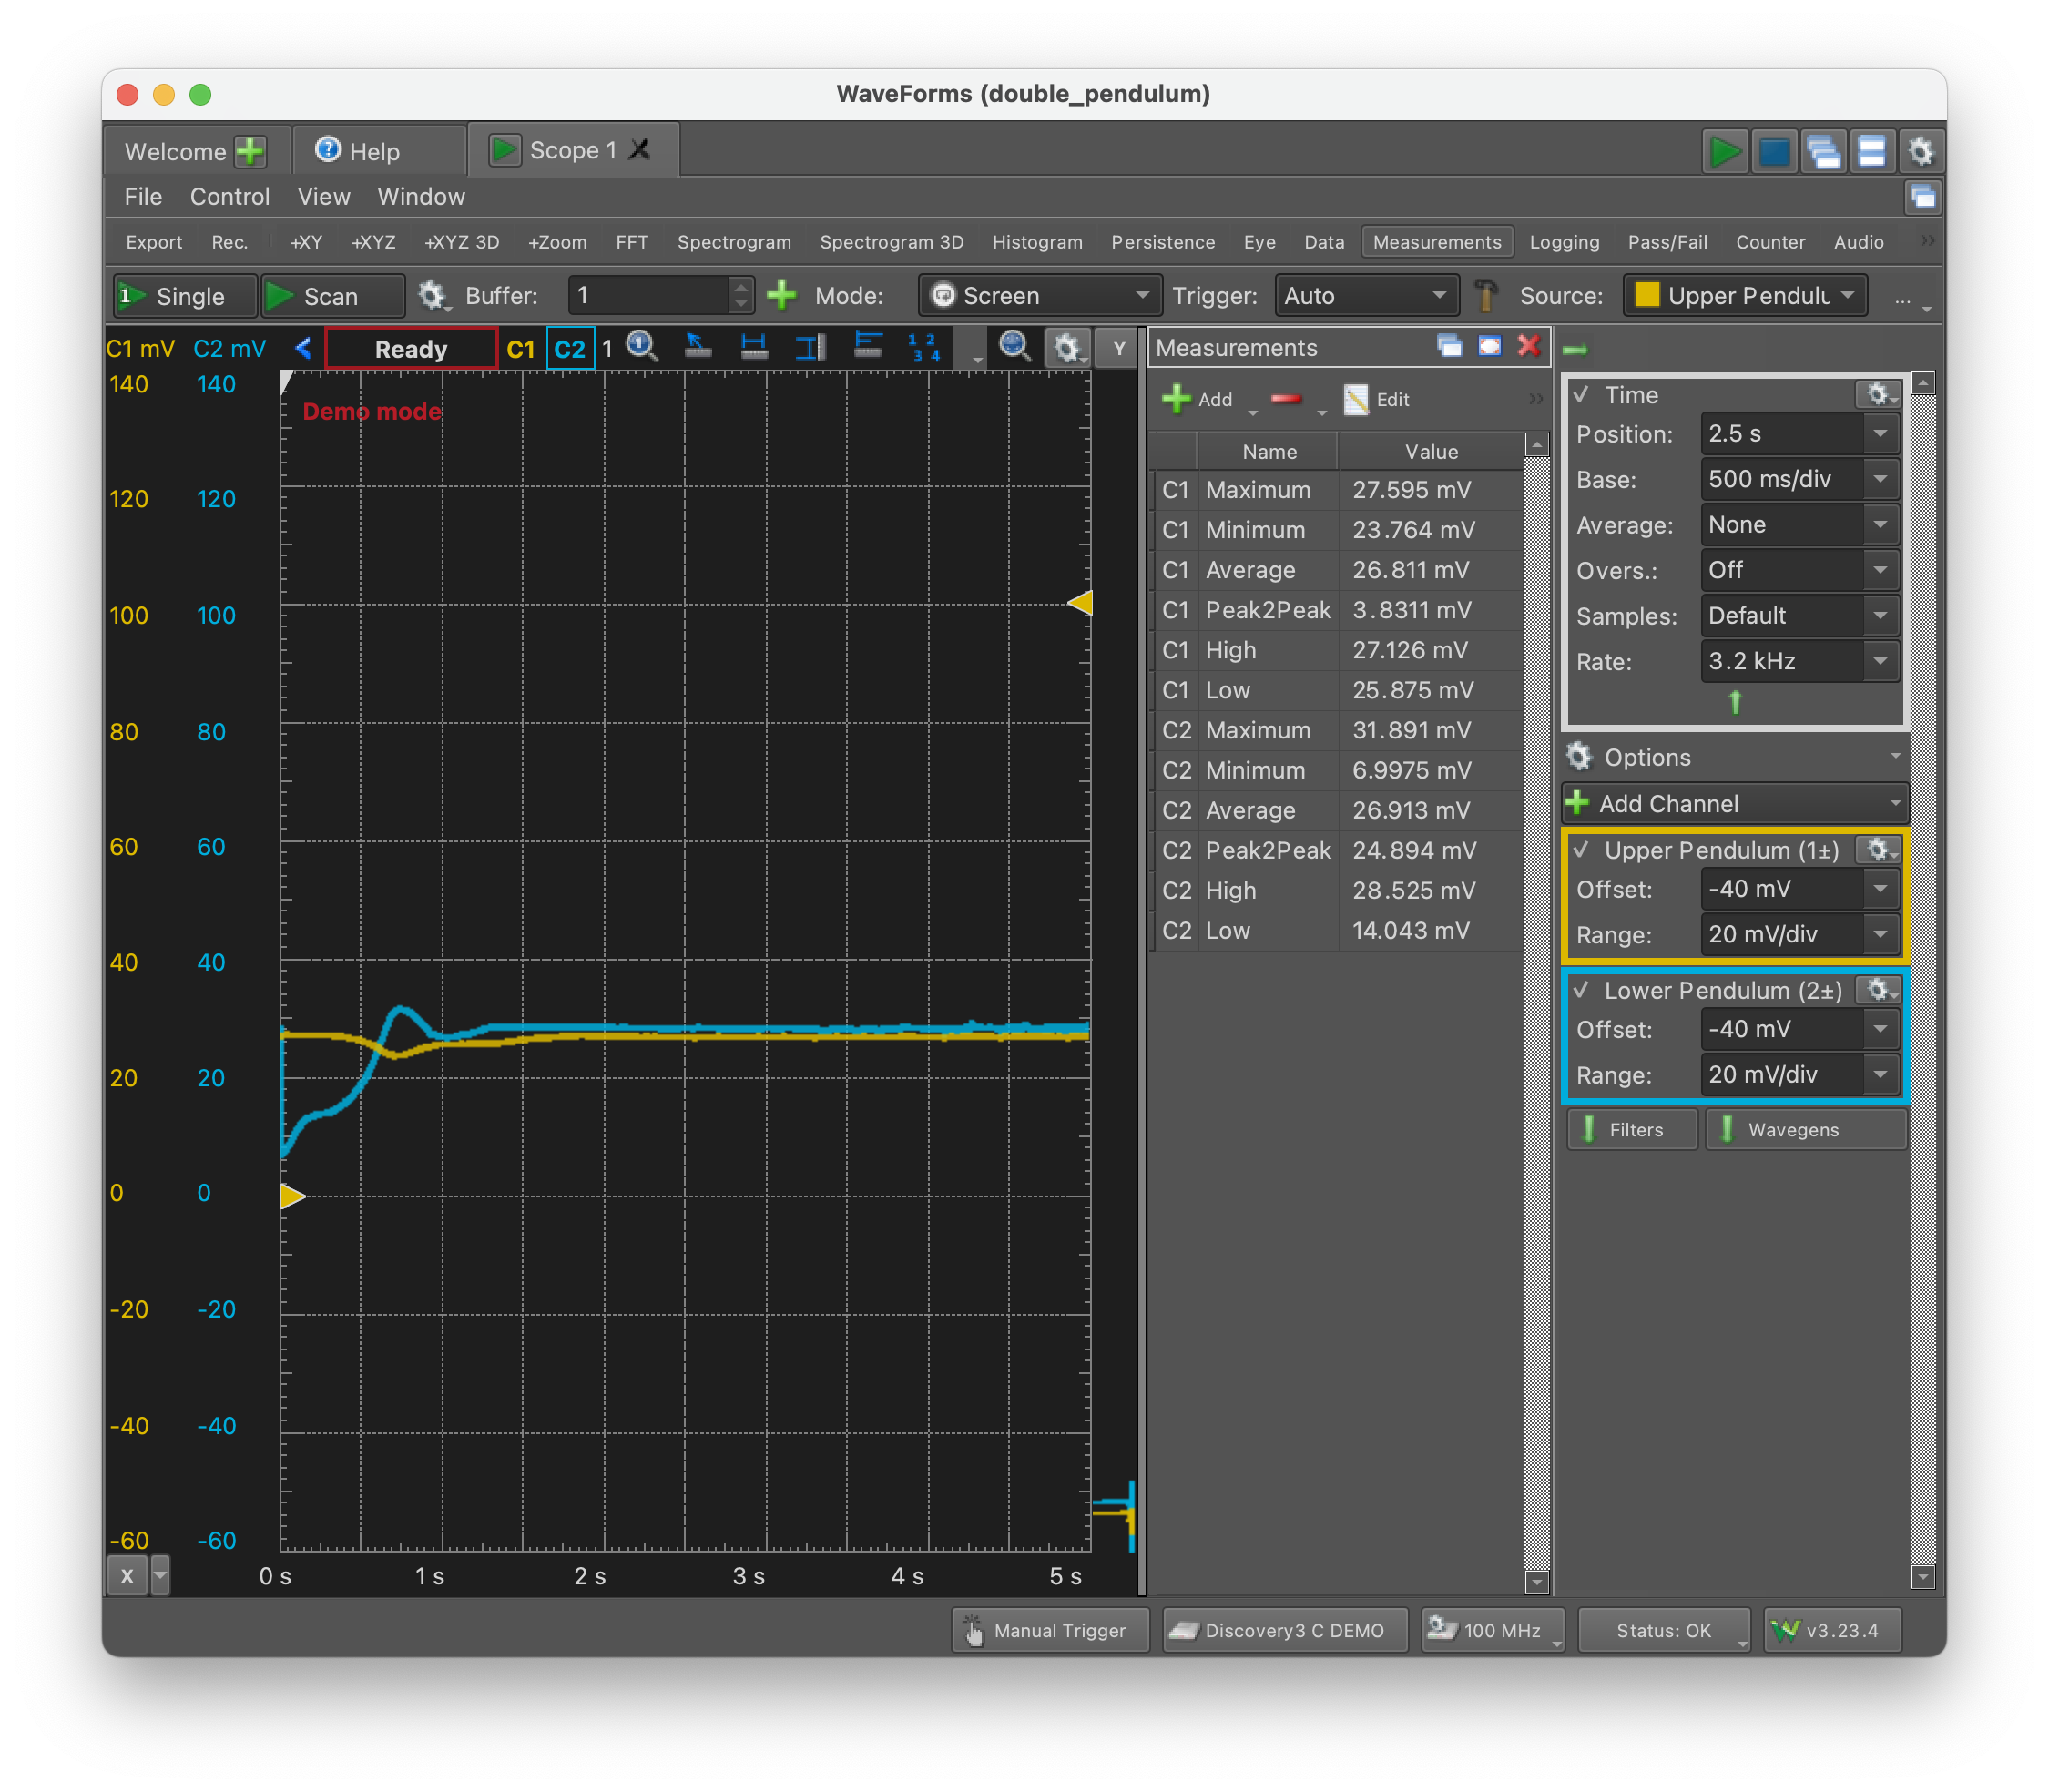Open the Base 500 ms/div dropdown

tap(1799, 479)
